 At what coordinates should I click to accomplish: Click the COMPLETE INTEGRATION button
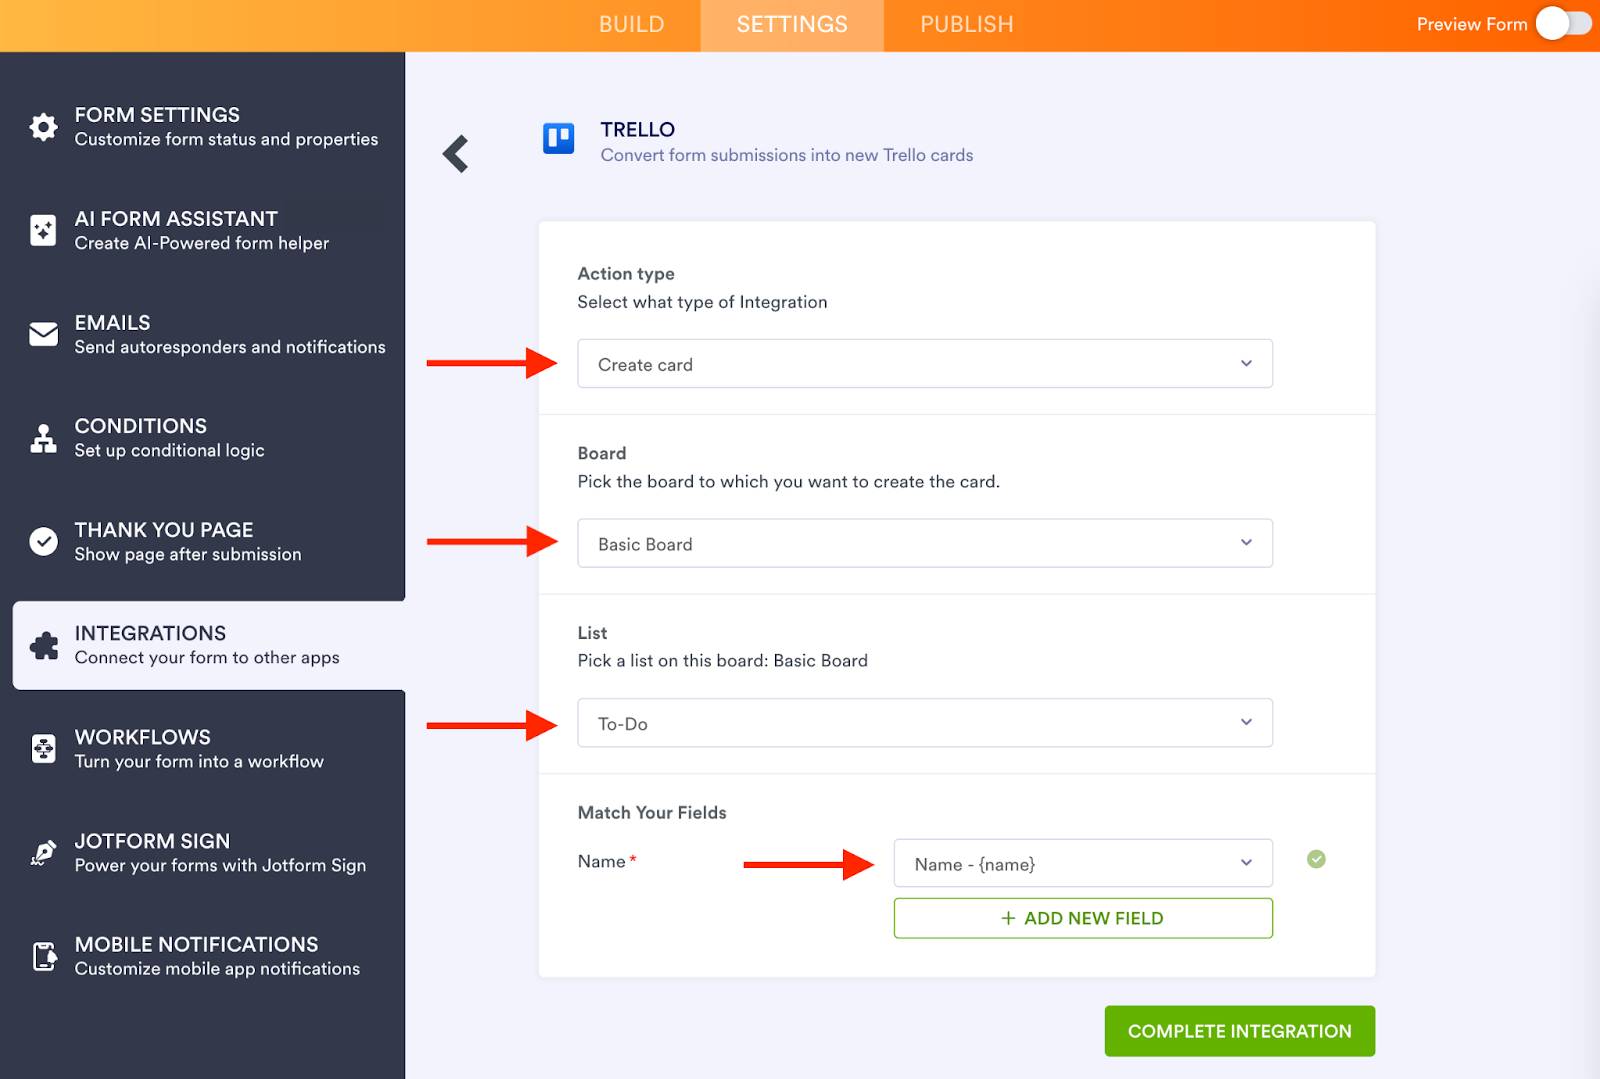1240,1031
